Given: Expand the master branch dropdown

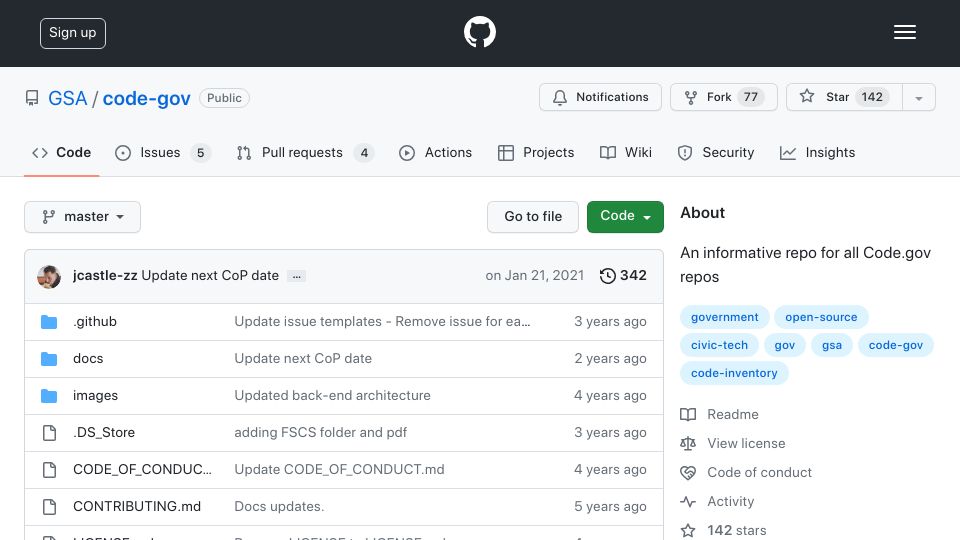Looking at the screenshot, I should [x=83, y=217].
